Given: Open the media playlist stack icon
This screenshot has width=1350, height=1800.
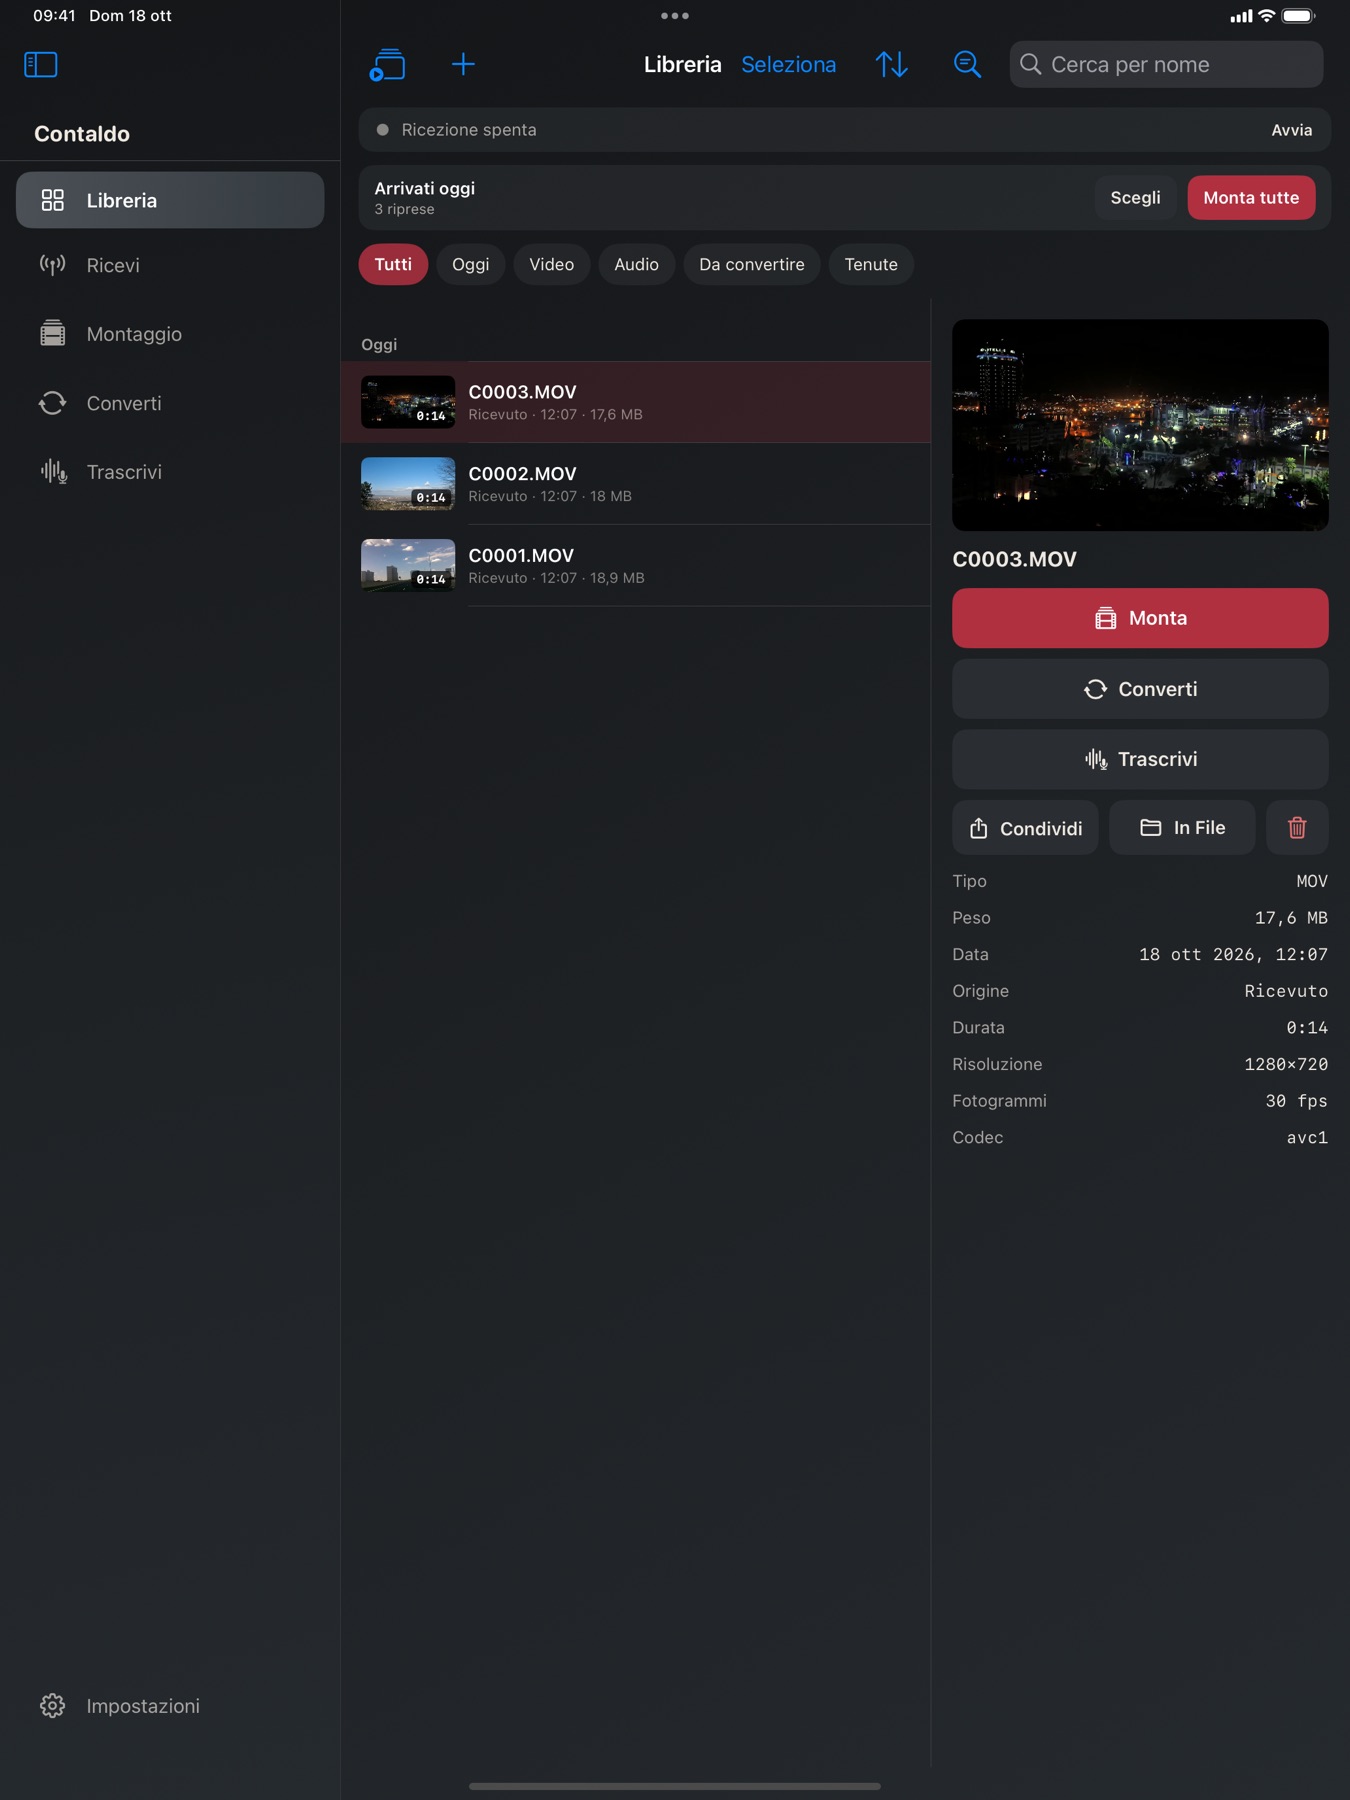Looking at the screenshot, I should (387, 65).
